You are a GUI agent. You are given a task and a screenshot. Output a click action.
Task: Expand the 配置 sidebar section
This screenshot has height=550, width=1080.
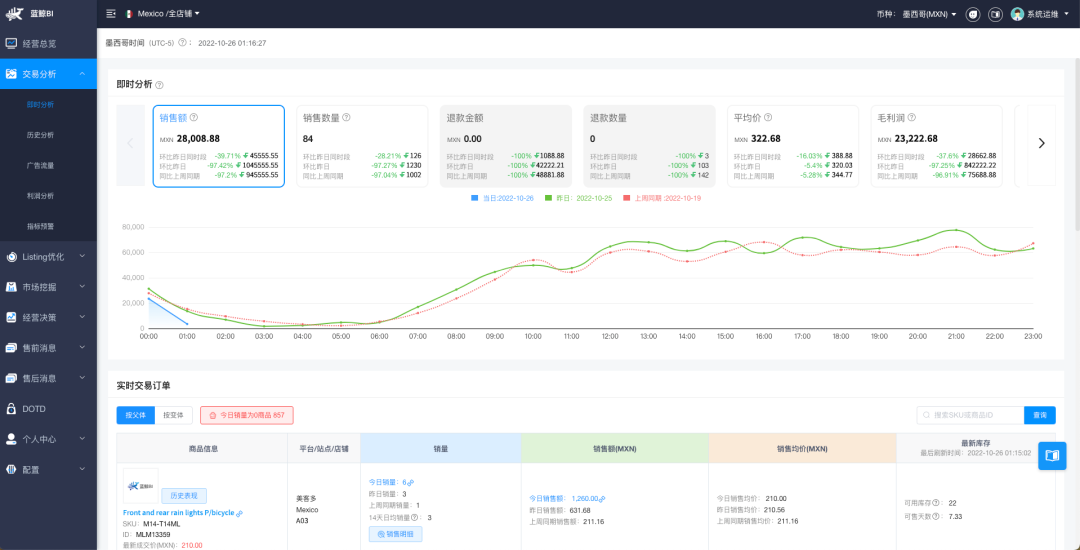(48, 469)
